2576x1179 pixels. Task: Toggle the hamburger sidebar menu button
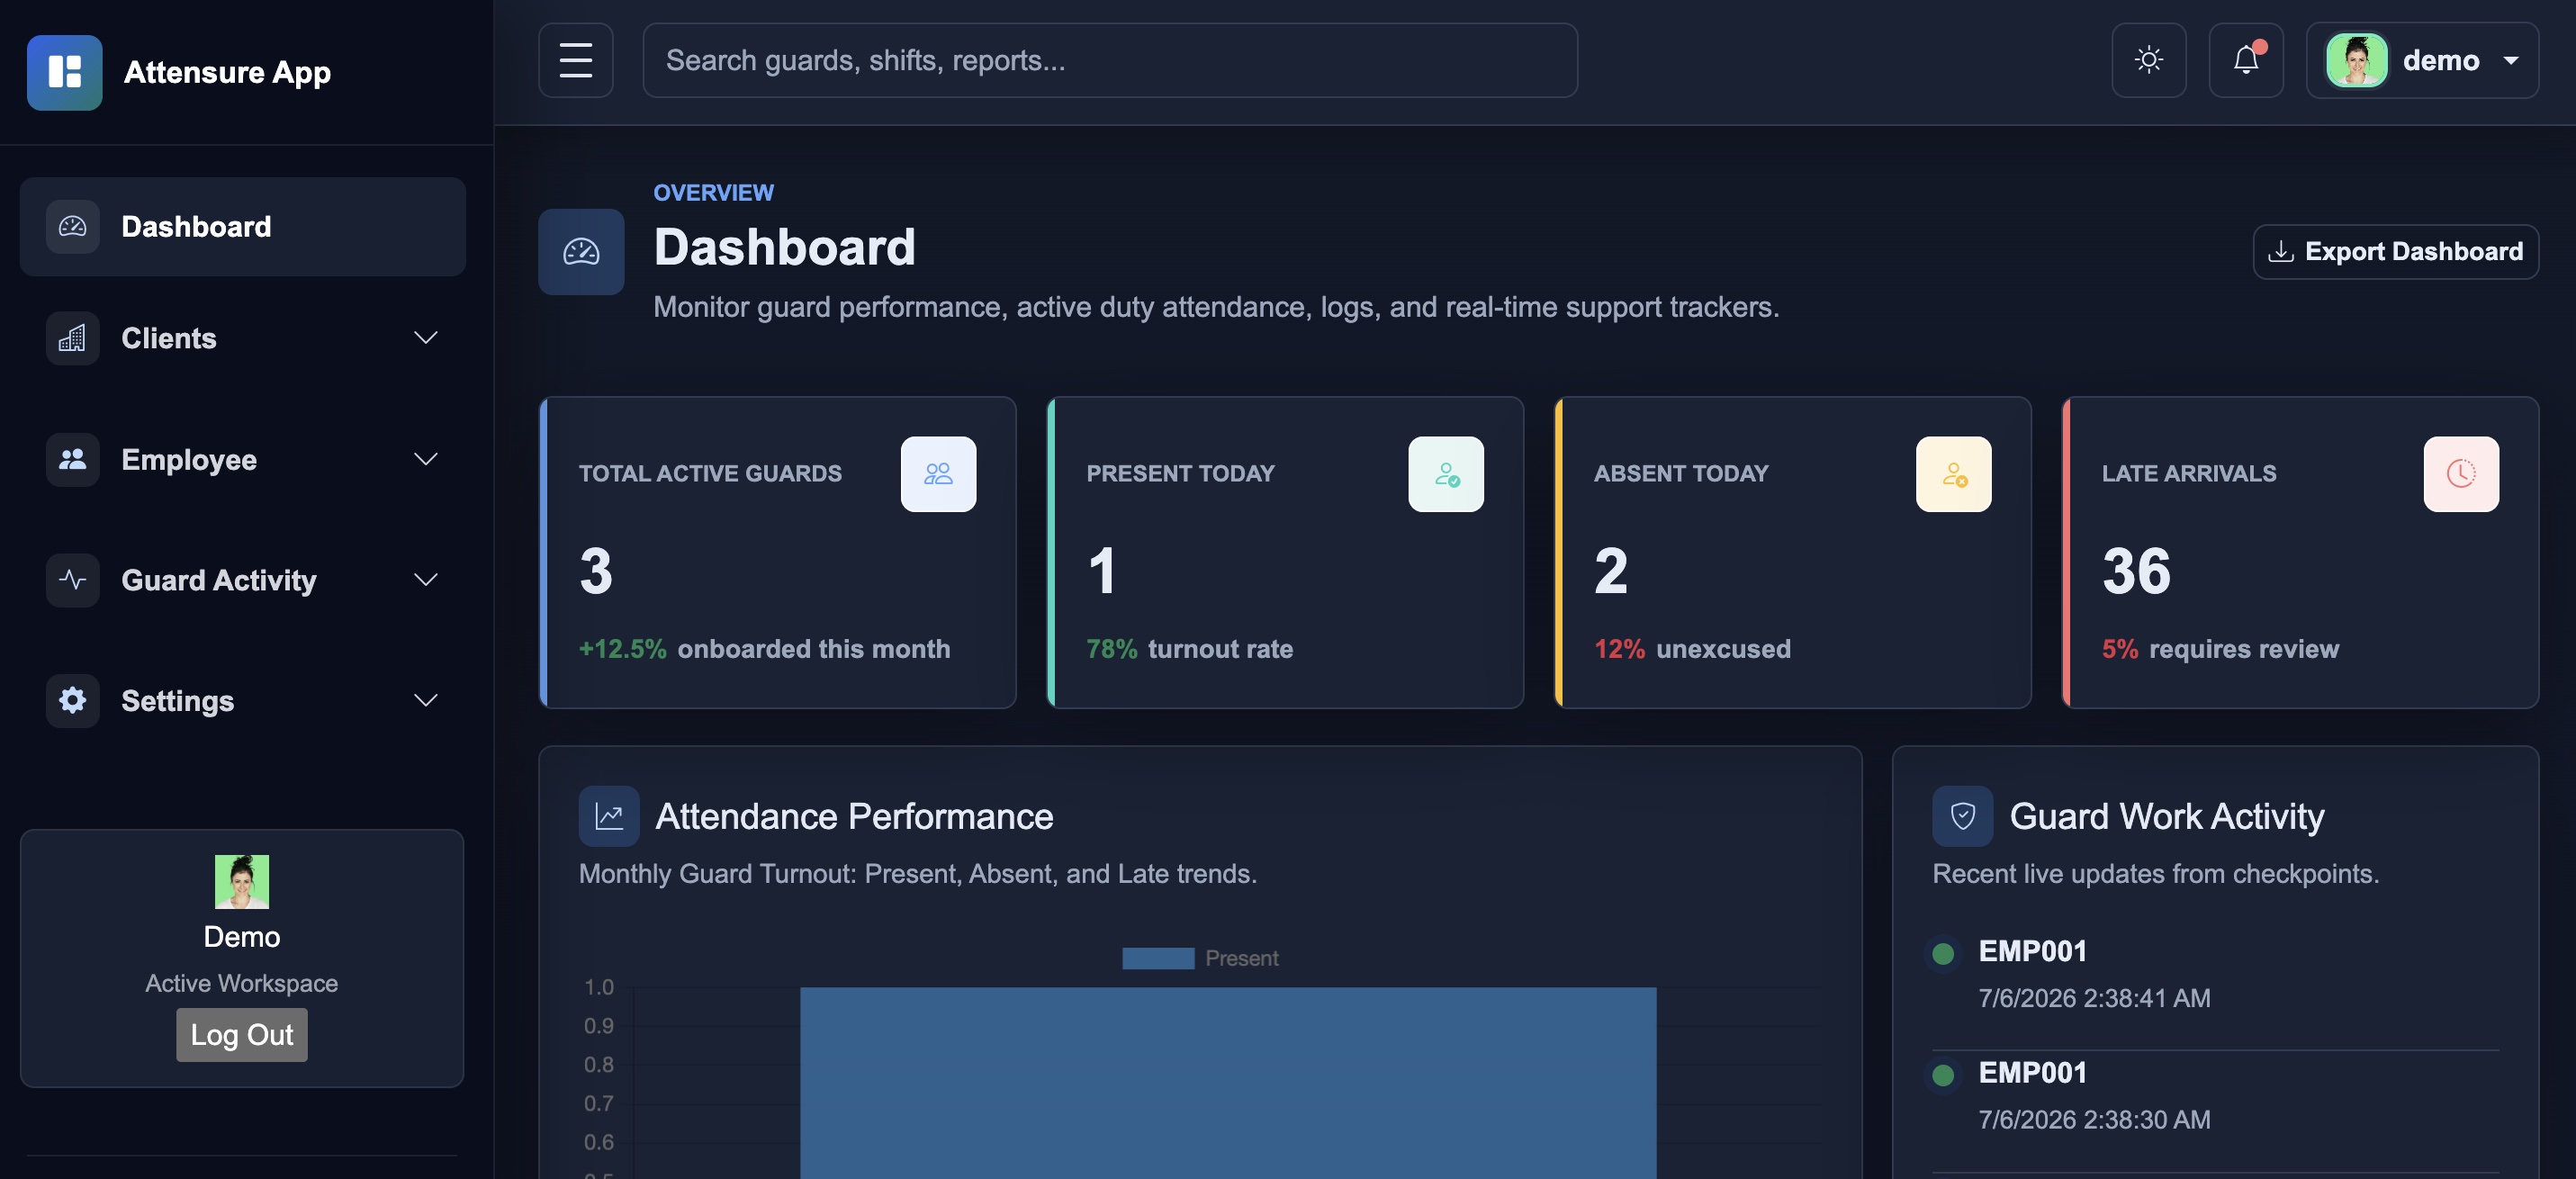point(575,60)
